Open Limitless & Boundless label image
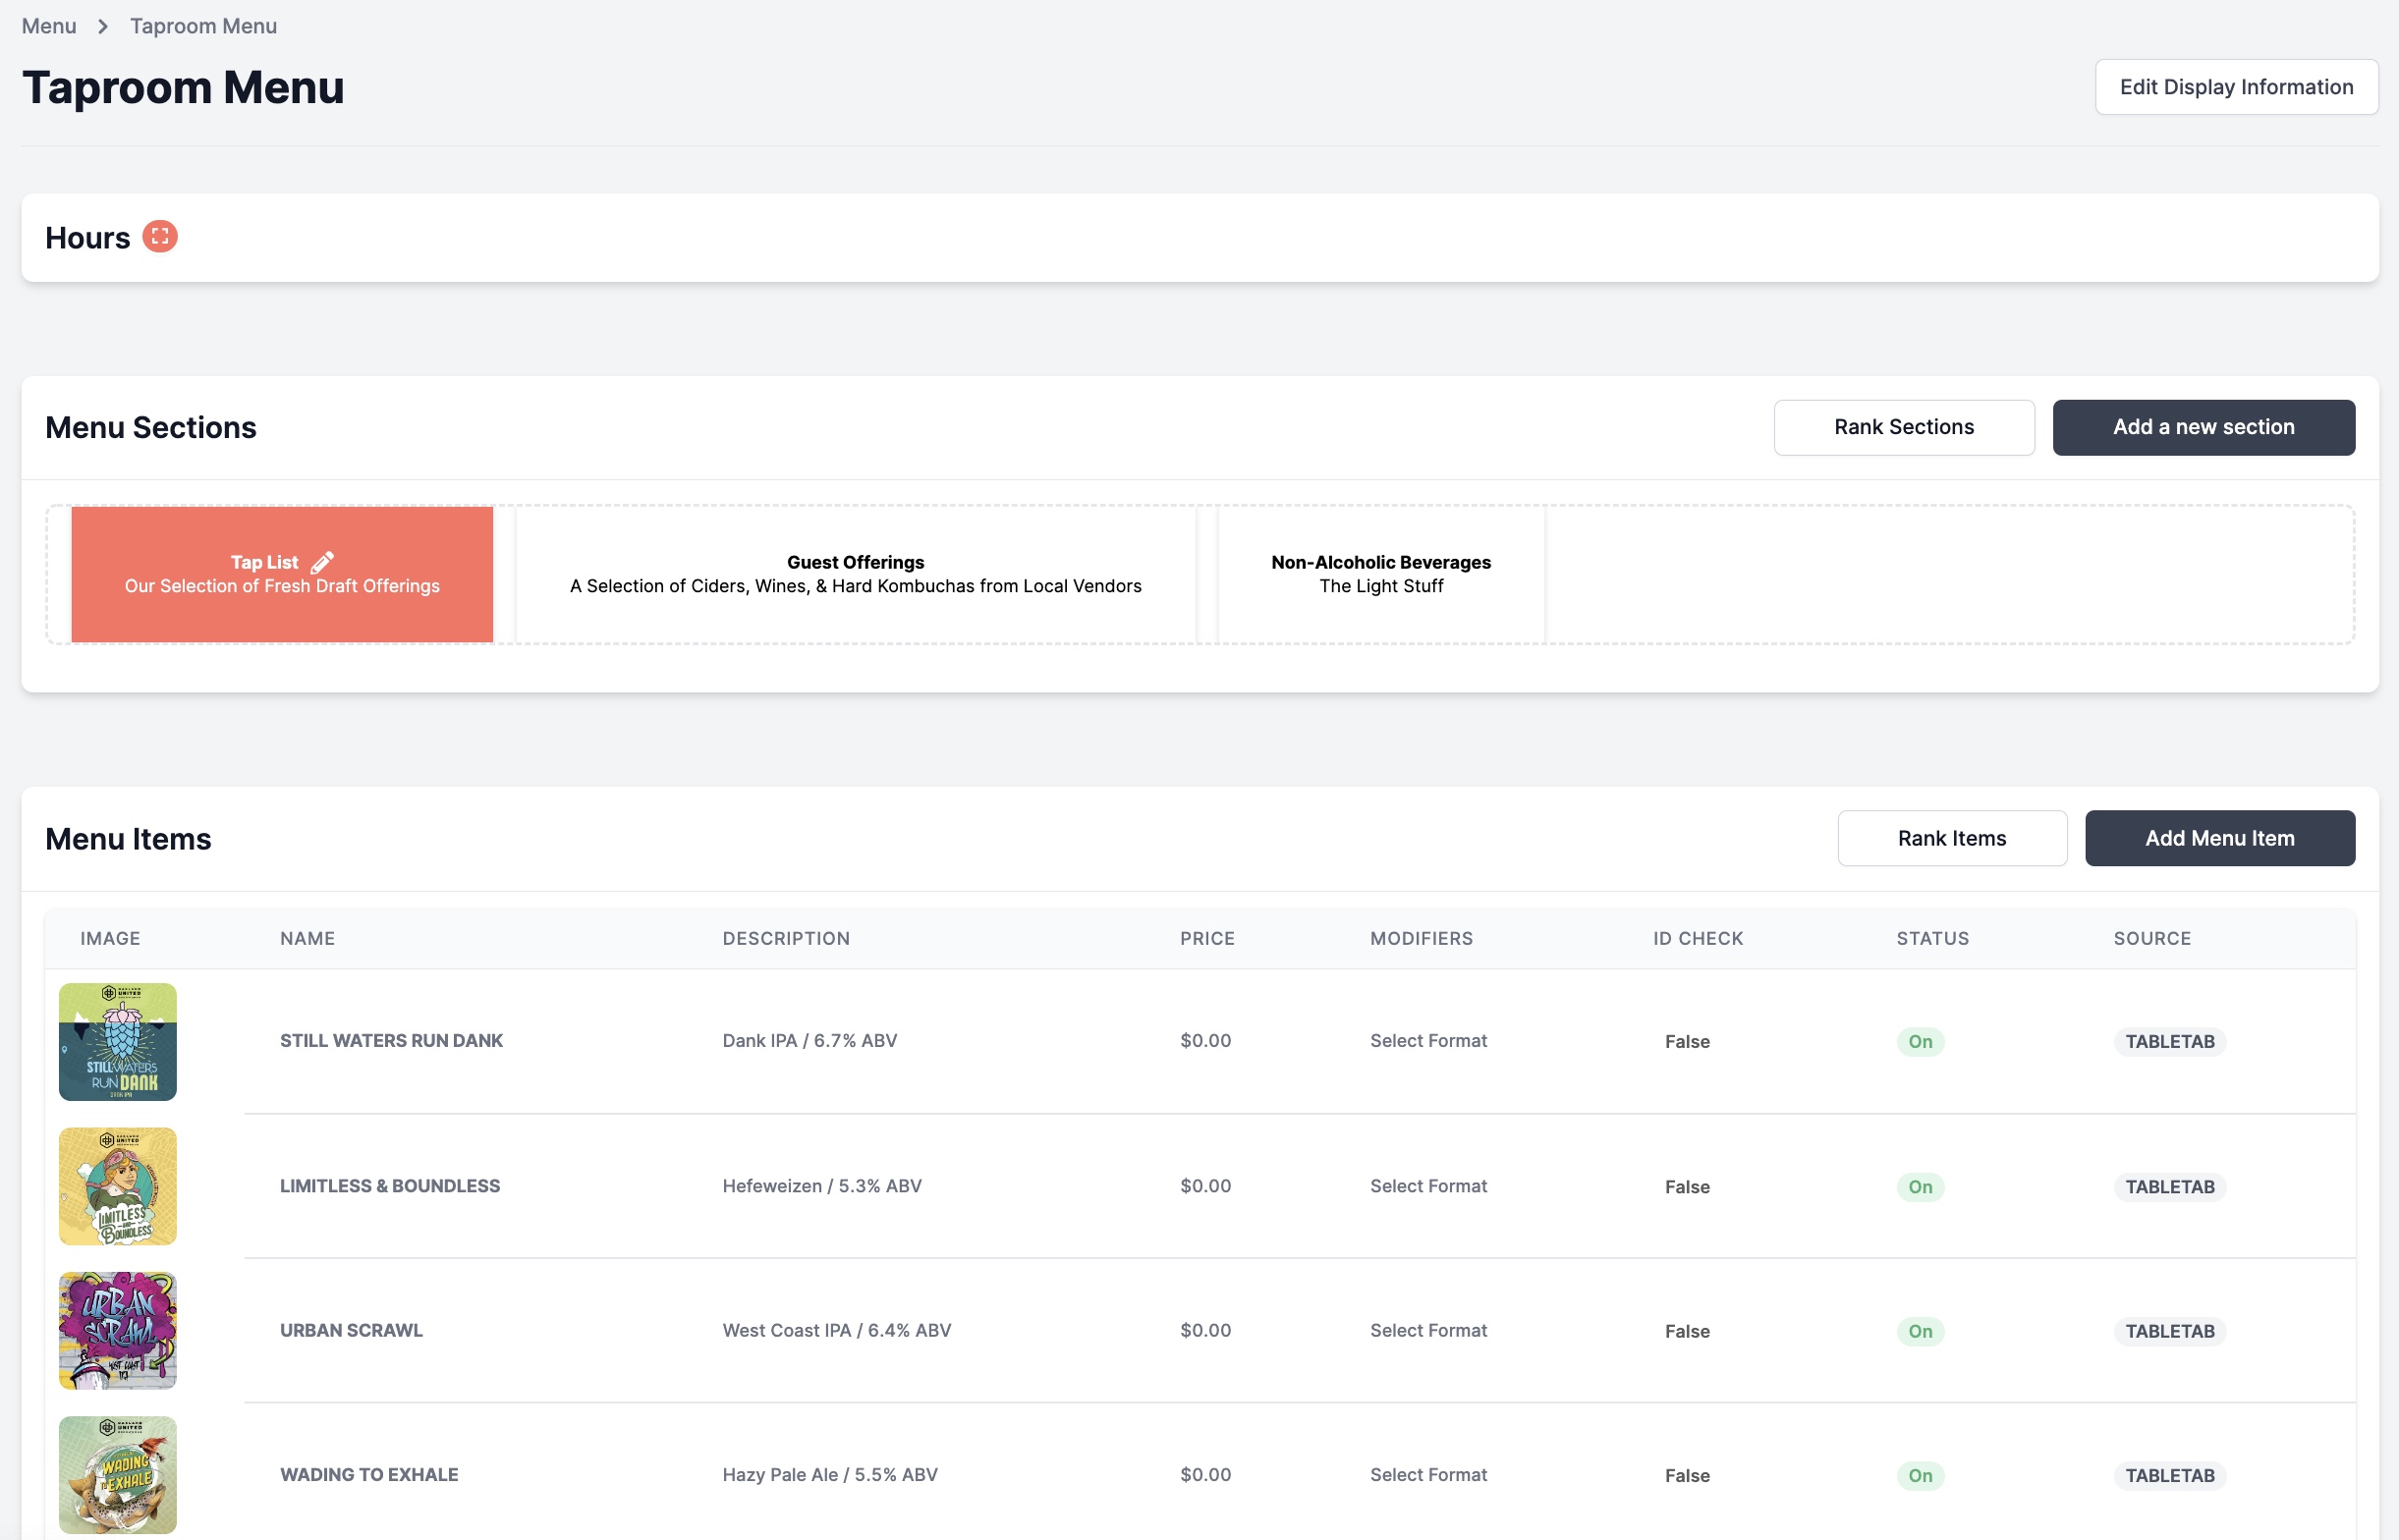2399x1540 pixels. (x=118, y=1186)
